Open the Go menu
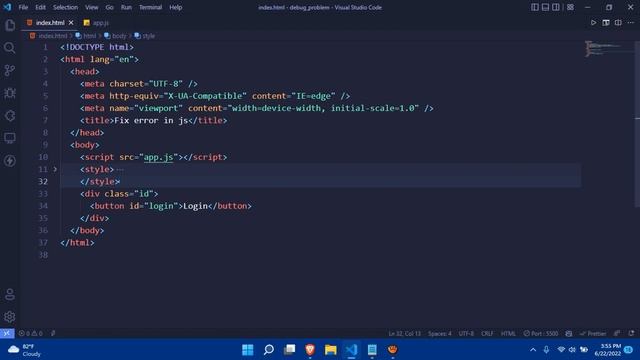Image resolution: width=640 pixels, height=360 pixels. click(x=109, y=7)
